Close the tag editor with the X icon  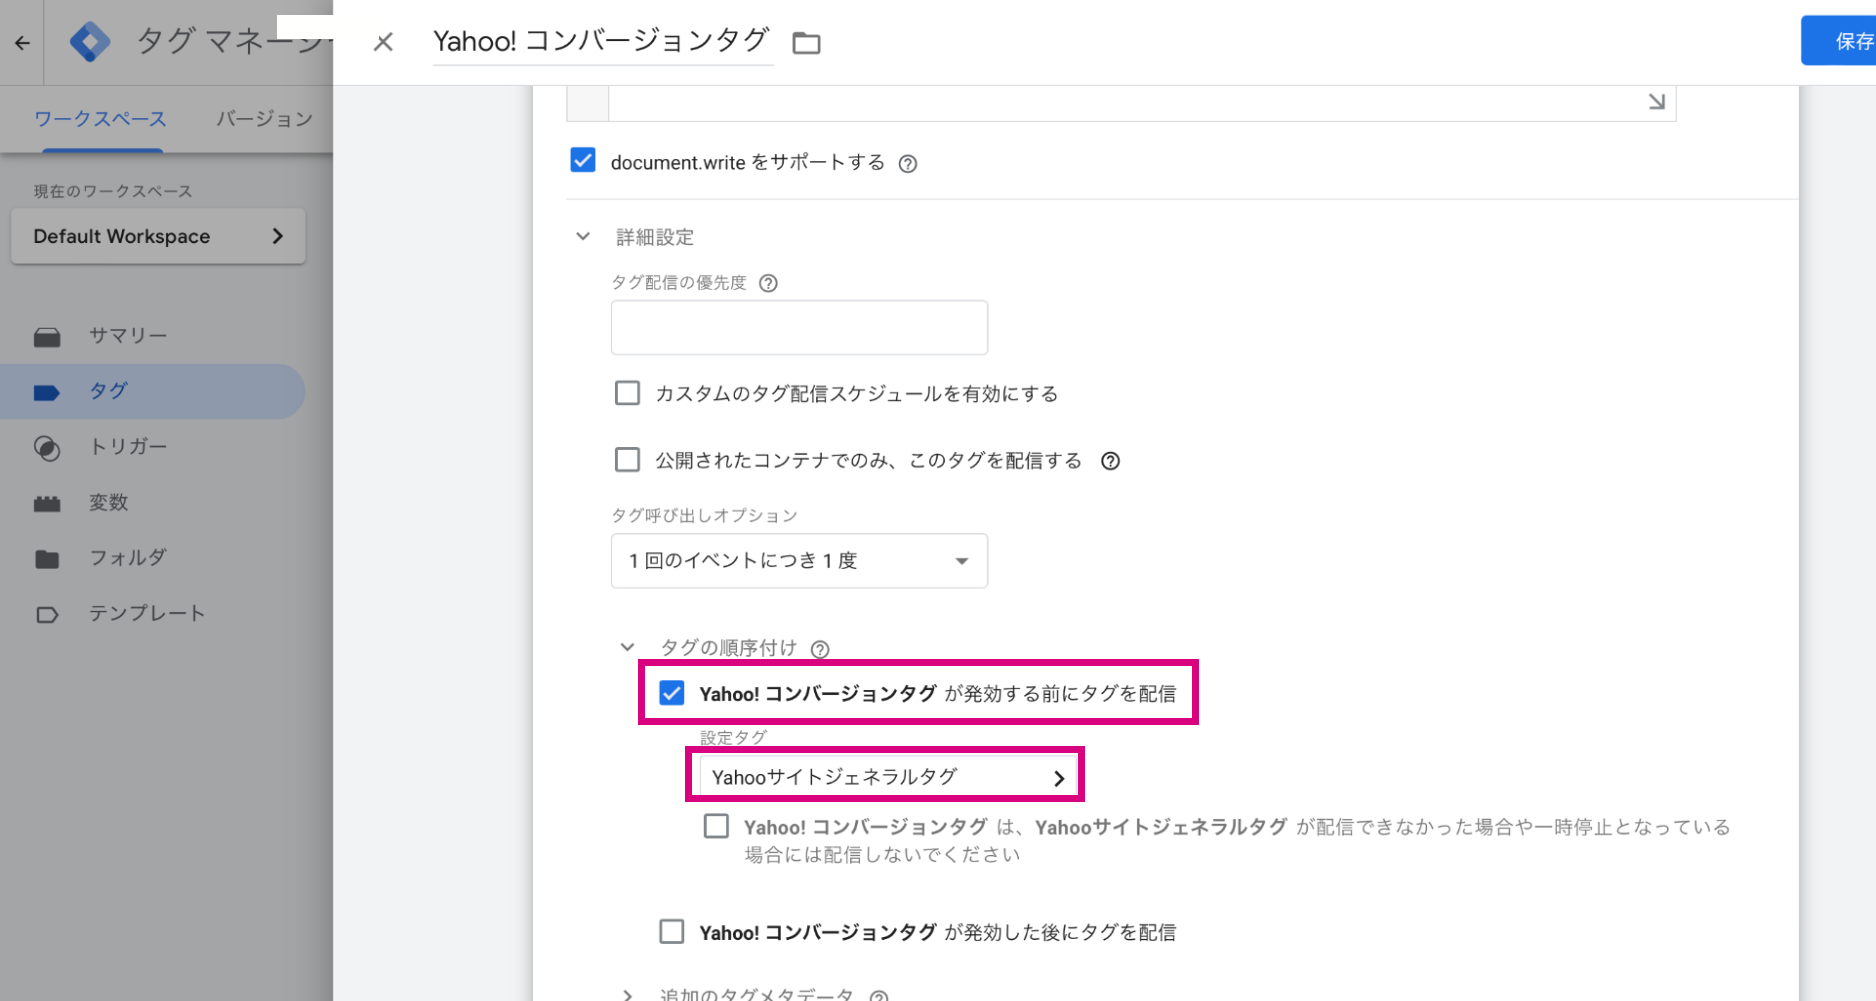[x=383, y=42]
